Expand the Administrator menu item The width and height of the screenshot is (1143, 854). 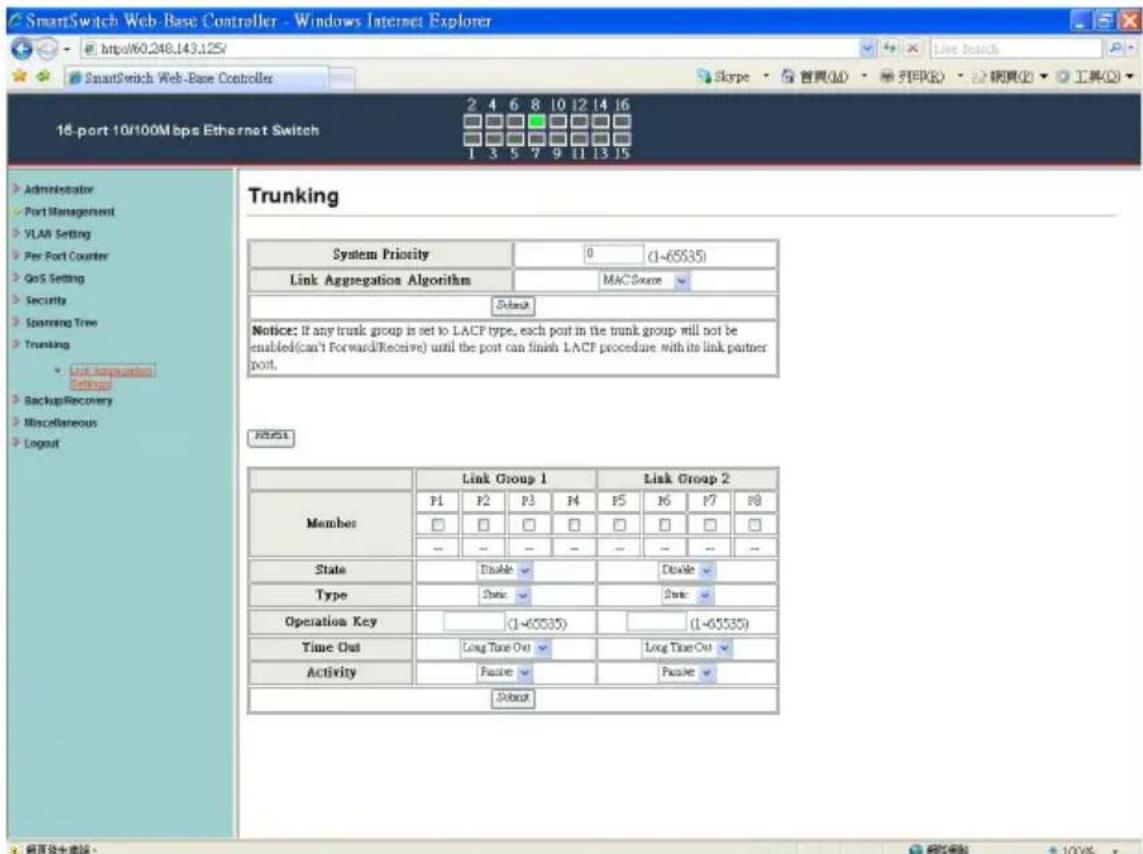tap(58, 189)
